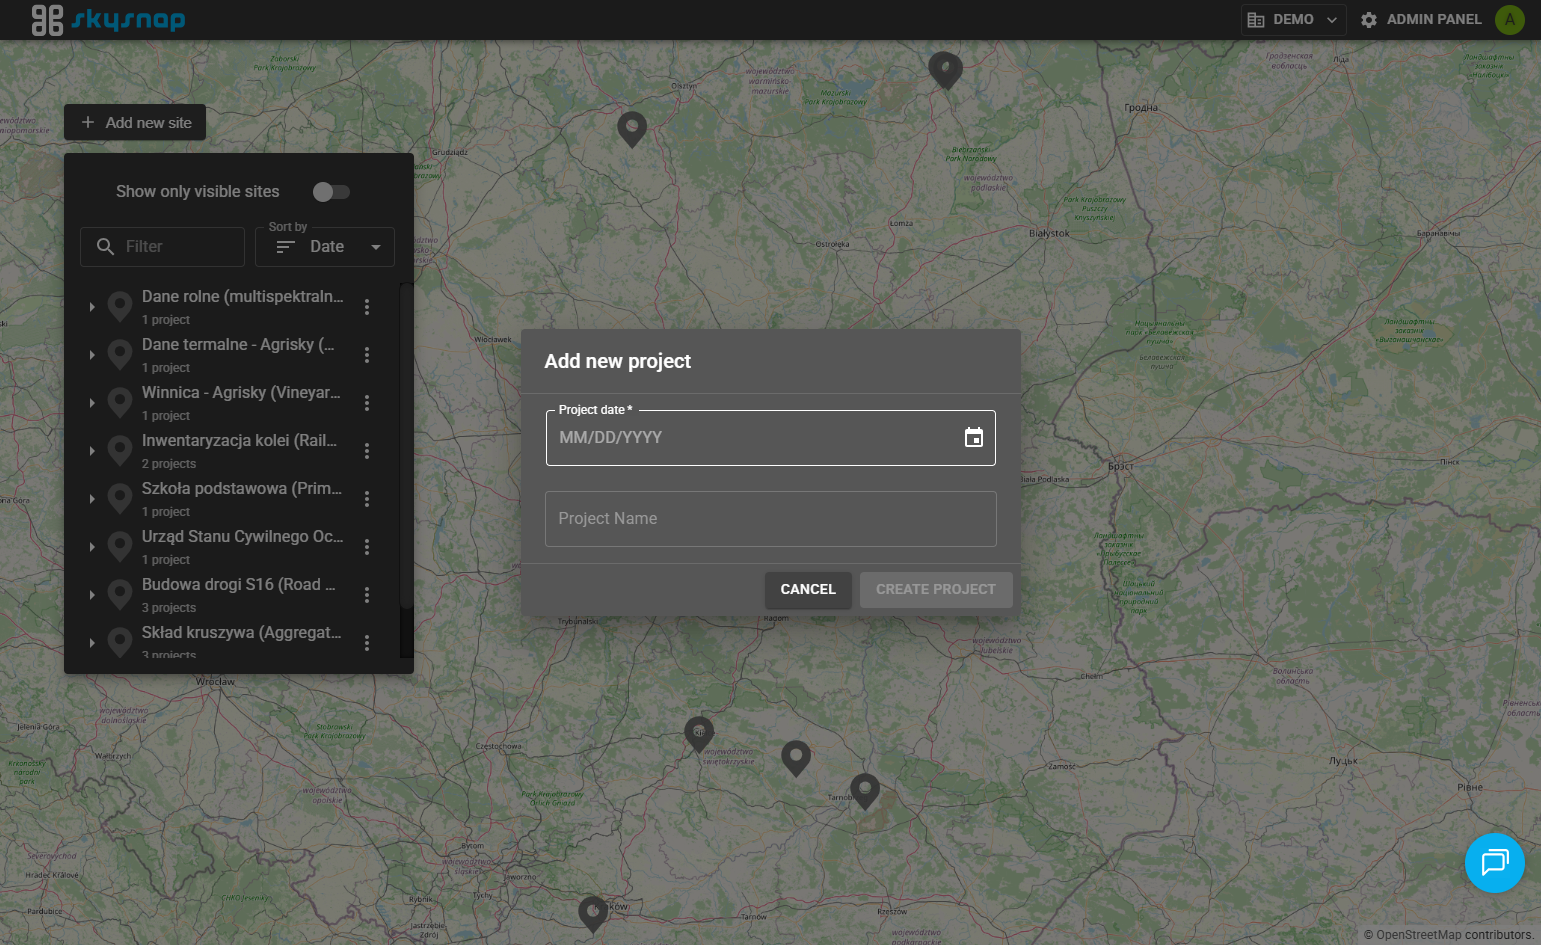Click the CREATE PROJECT button
The image size is (1541, 945).
point(936,590)
